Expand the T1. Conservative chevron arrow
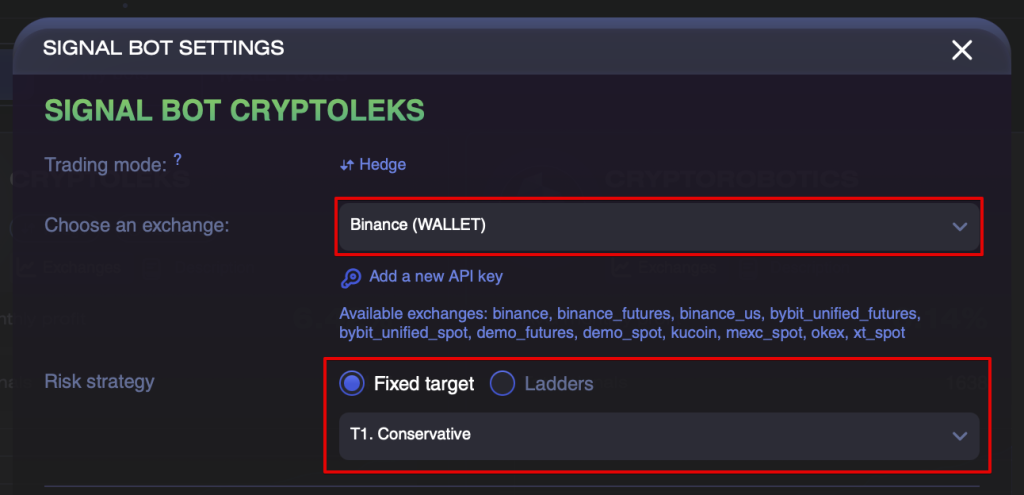Screen dimensions: 1024x495 (x=959, y=436)
